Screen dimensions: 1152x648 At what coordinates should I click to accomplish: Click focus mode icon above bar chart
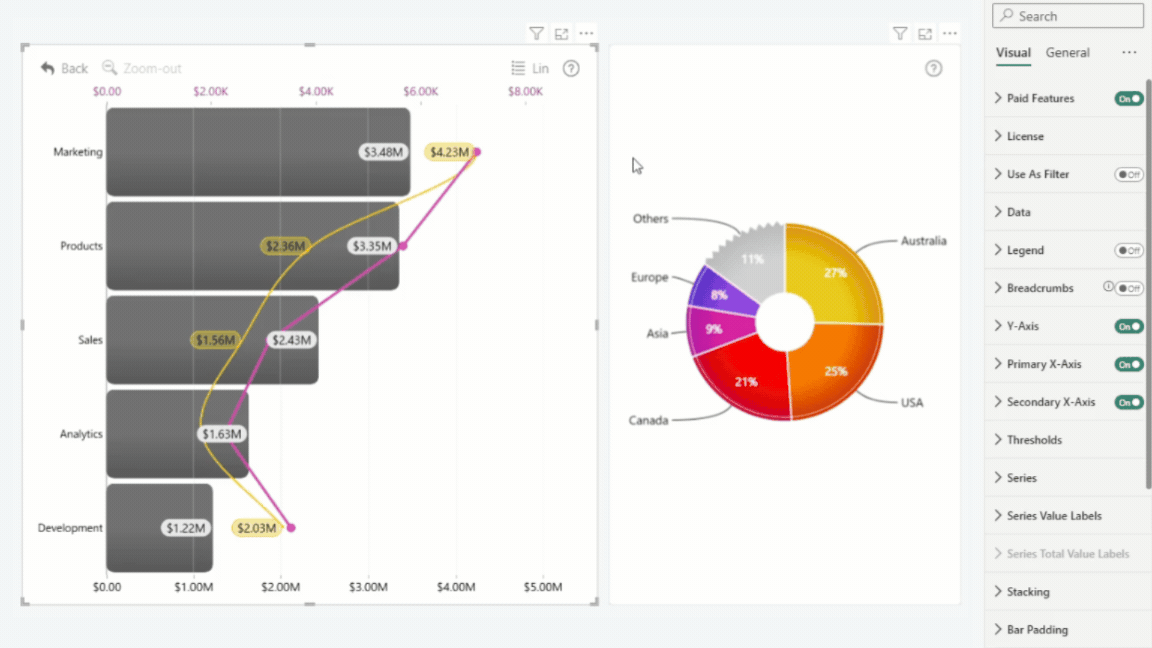click(561, 34)
